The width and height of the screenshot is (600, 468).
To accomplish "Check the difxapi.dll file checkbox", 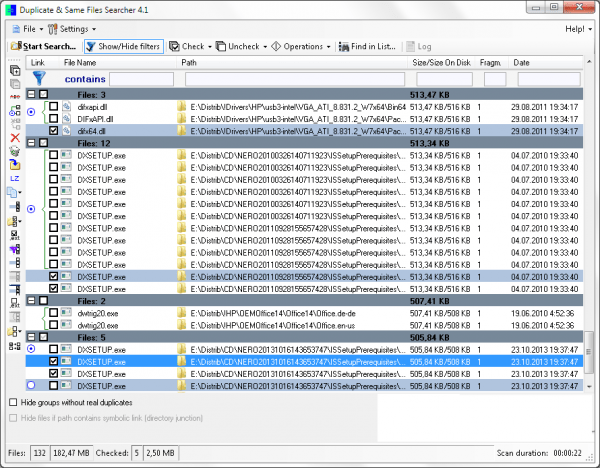I will [54, 105].
